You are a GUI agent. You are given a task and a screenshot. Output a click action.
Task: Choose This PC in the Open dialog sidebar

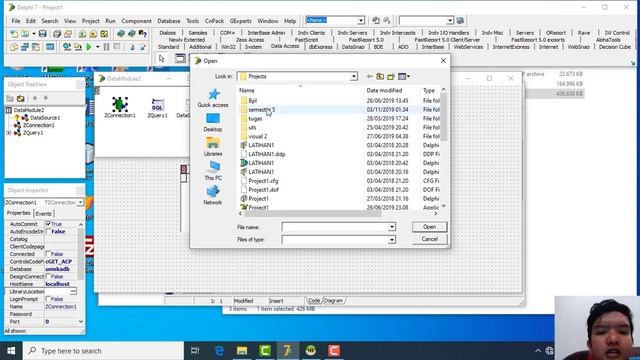(213, 171)
